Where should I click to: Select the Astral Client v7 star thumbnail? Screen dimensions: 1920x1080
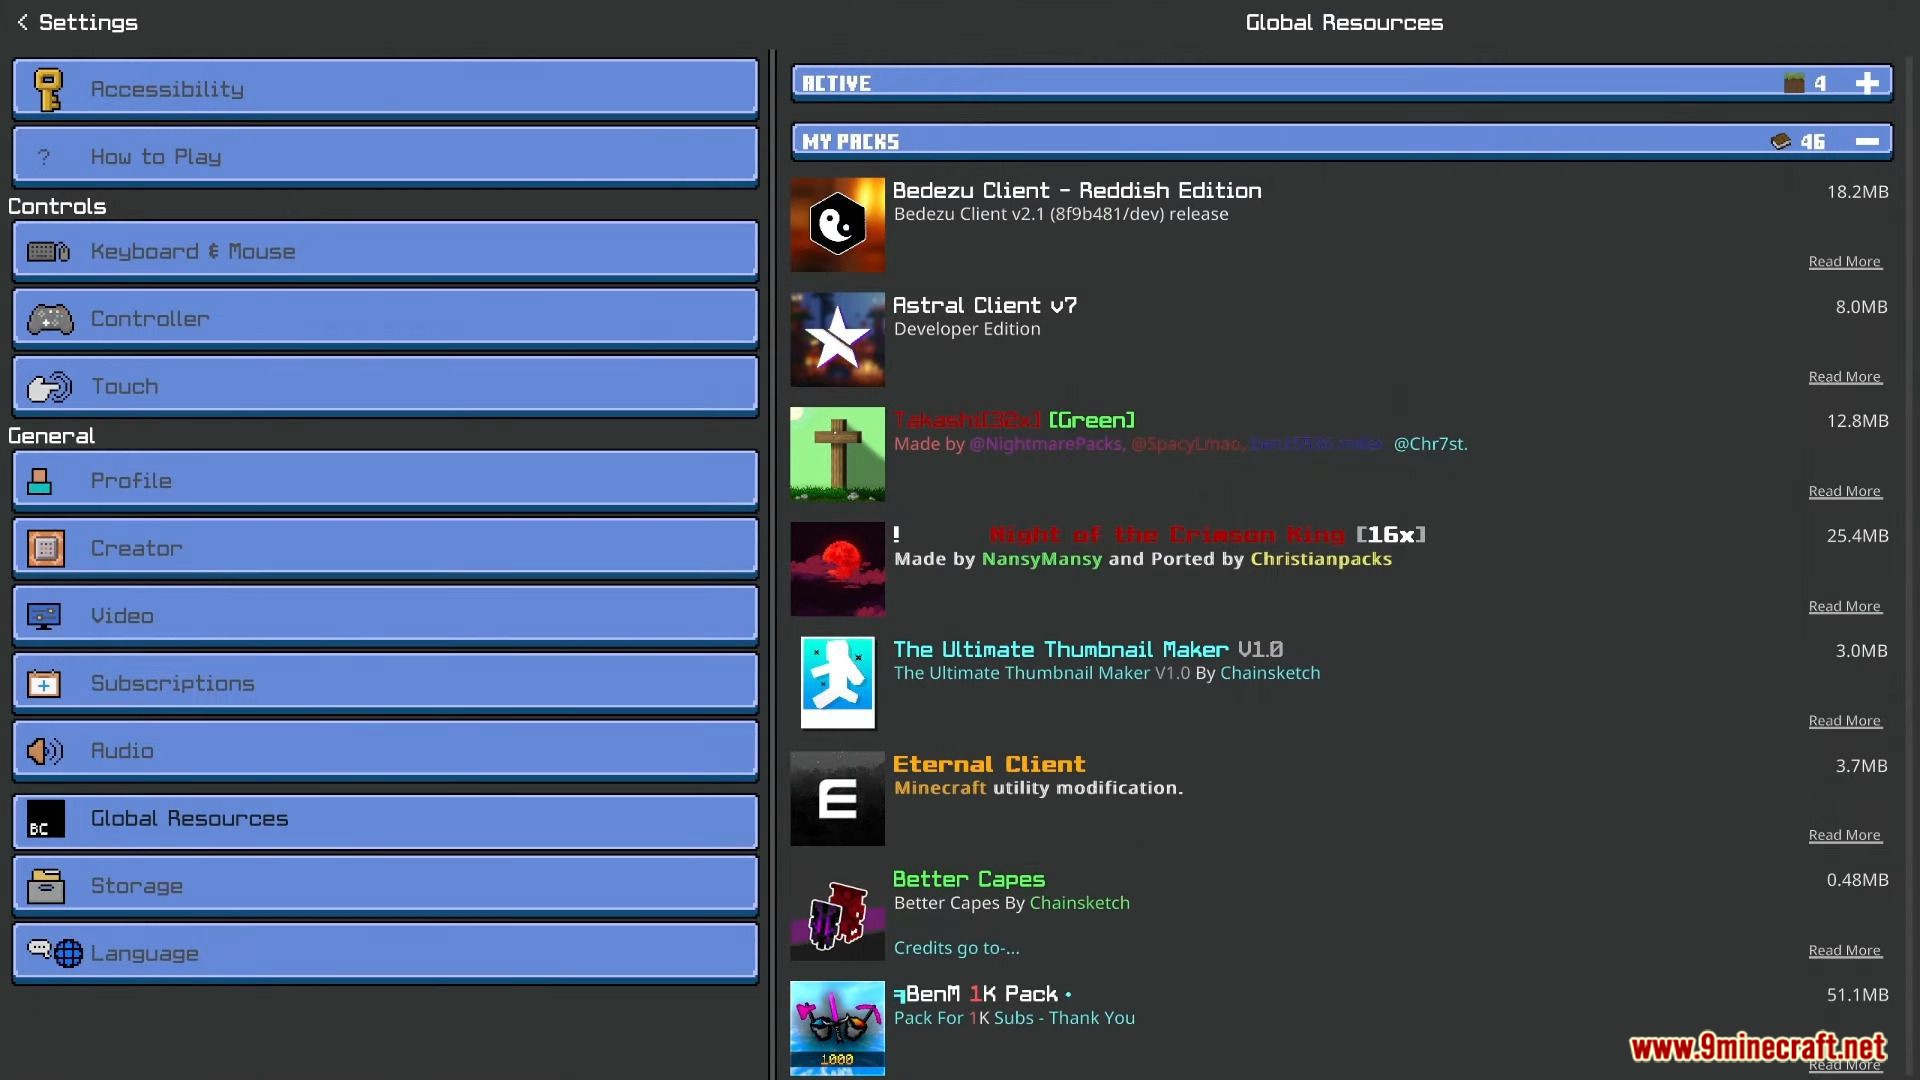coord(837,339)
